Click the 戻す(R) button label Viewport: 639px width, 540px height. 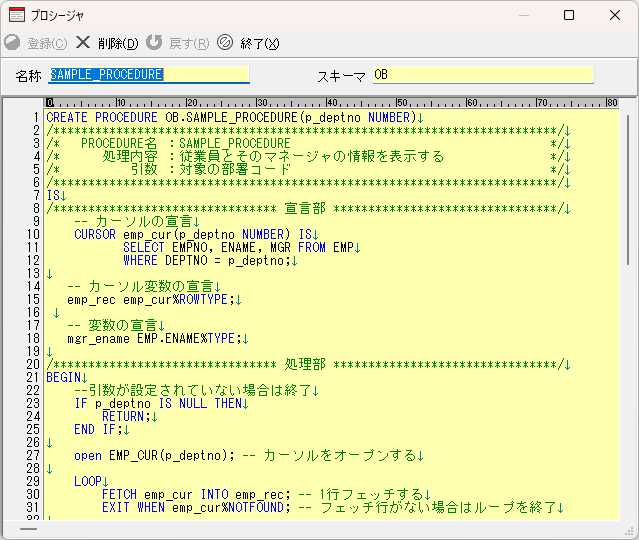[189, 43]
